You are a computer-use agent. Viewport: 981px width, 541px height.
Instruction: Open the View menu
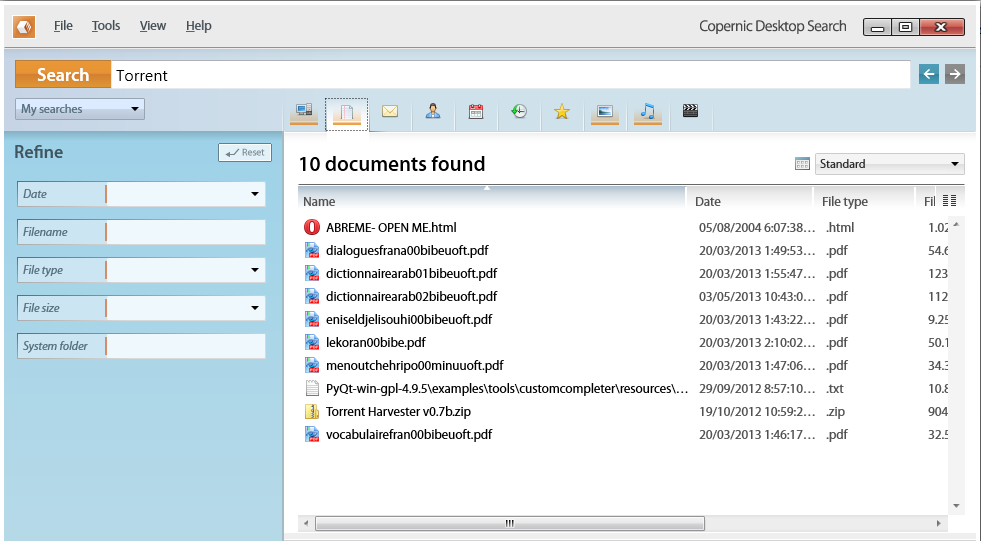153,26
